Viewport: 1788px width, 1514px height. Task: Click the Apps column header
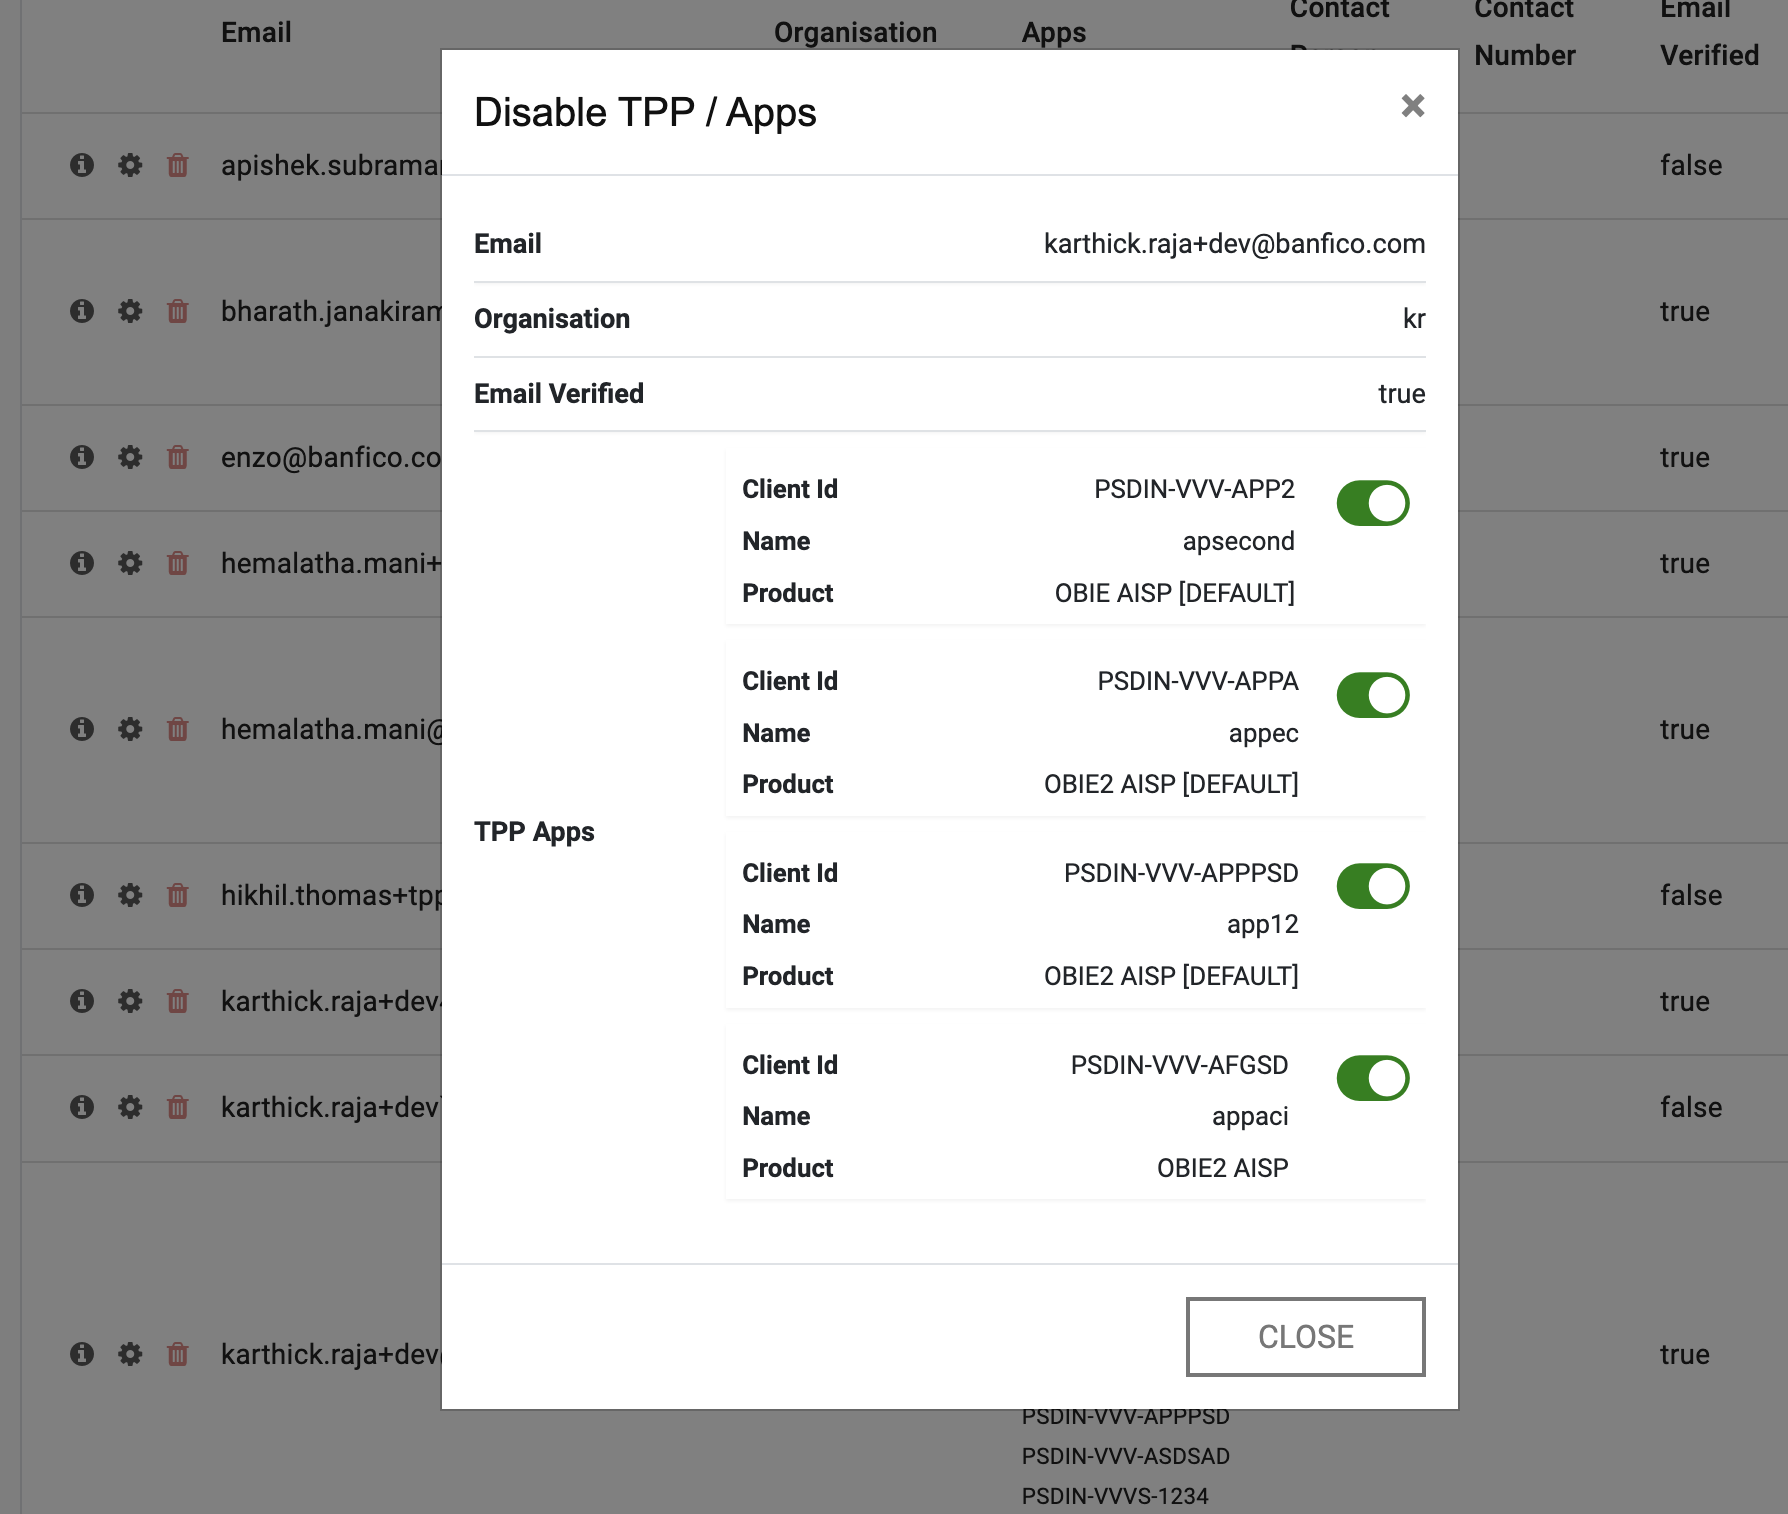point(1053,33)
